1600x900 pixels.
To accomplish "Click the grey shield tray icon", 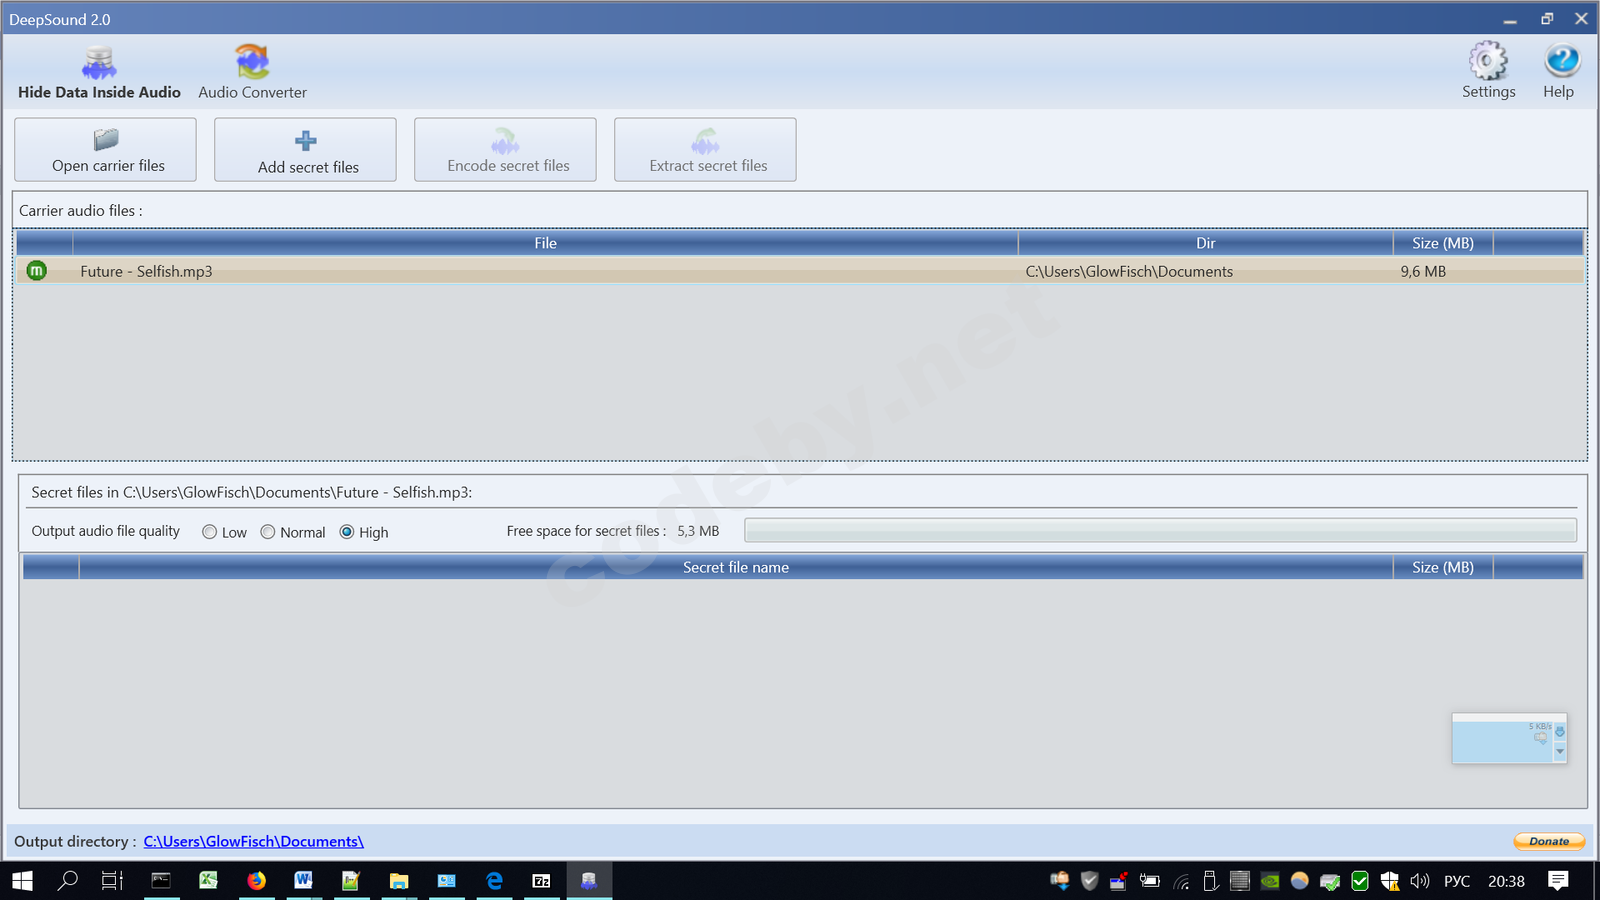I will pos(1090,881).
